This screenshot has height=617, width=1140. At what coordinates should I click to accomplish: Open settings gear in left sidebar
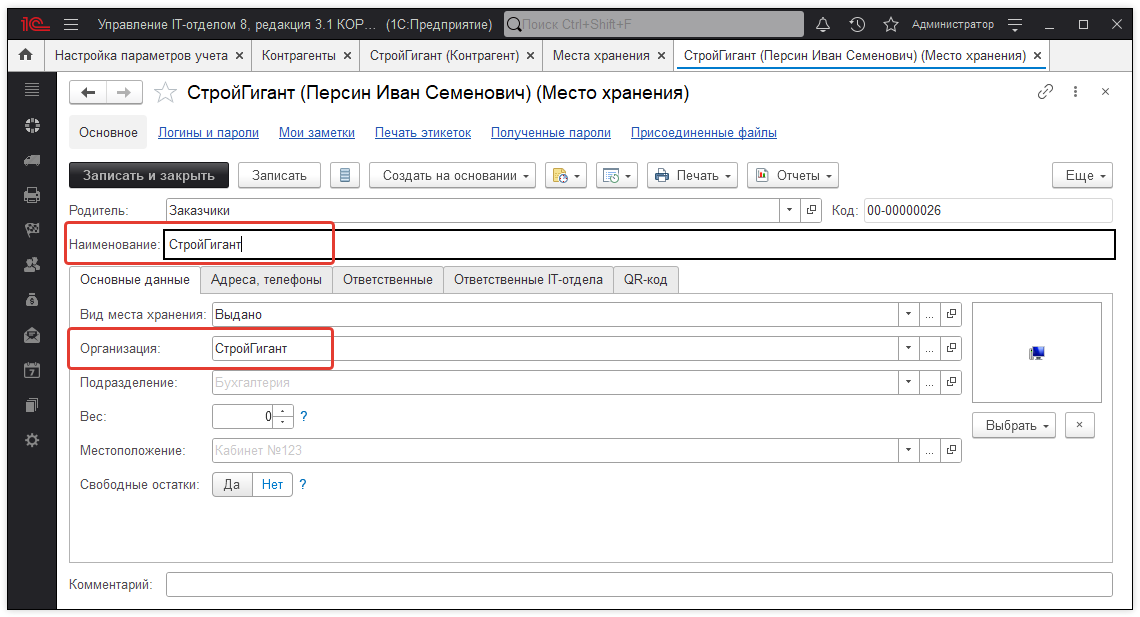coord(32,440)
